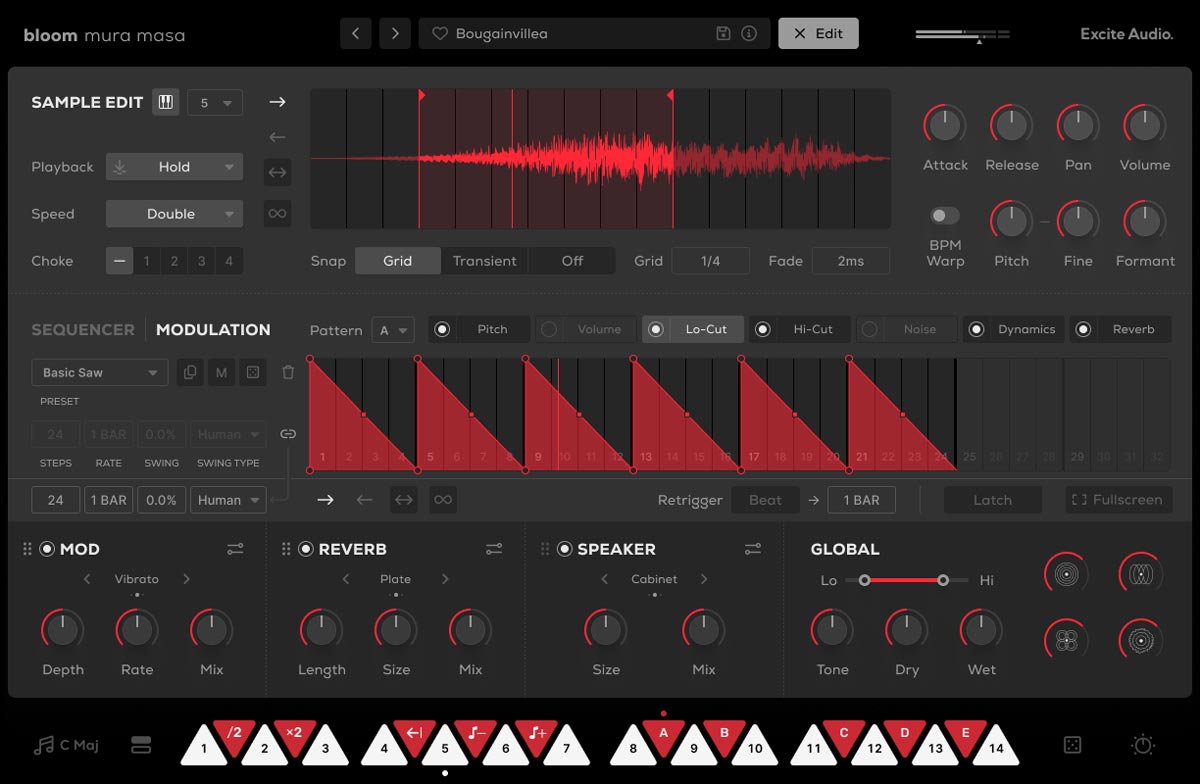Click the Global Hi frequency range handle
Viewport: 1200px width, 784px height.
coord(942,580)
